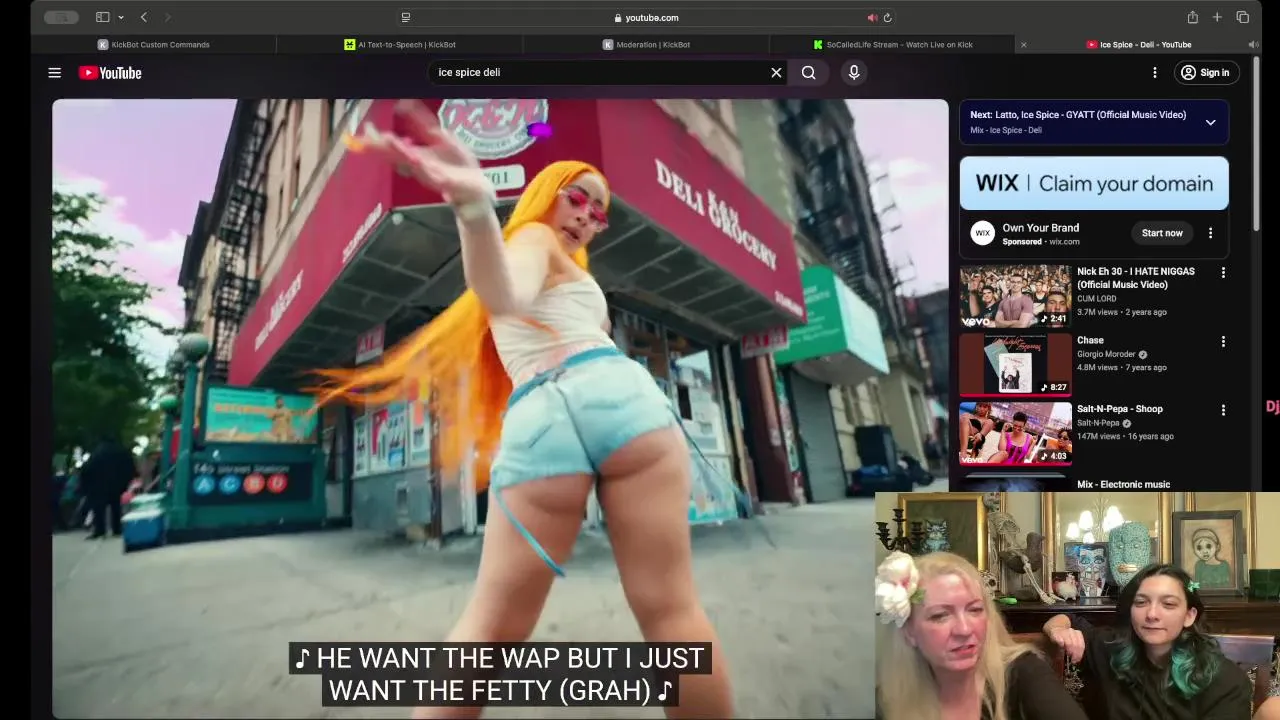The image size is (1280, 720).
Task: Open Salt-N-Pepa Shoop thumbnail
Action: [1015, 433]
